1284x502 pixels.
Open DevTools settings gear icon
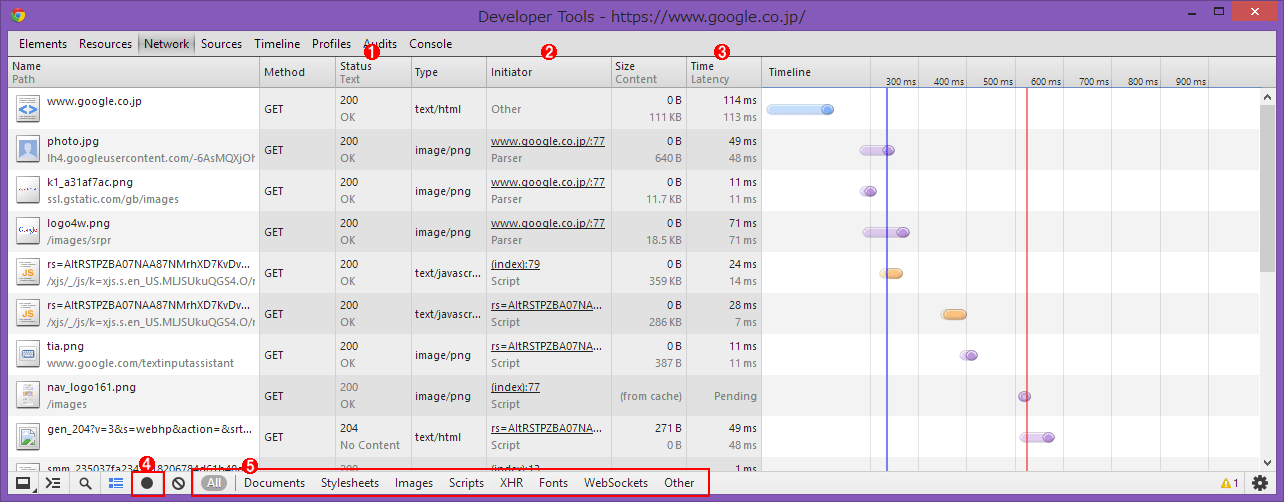[1260, 483]
